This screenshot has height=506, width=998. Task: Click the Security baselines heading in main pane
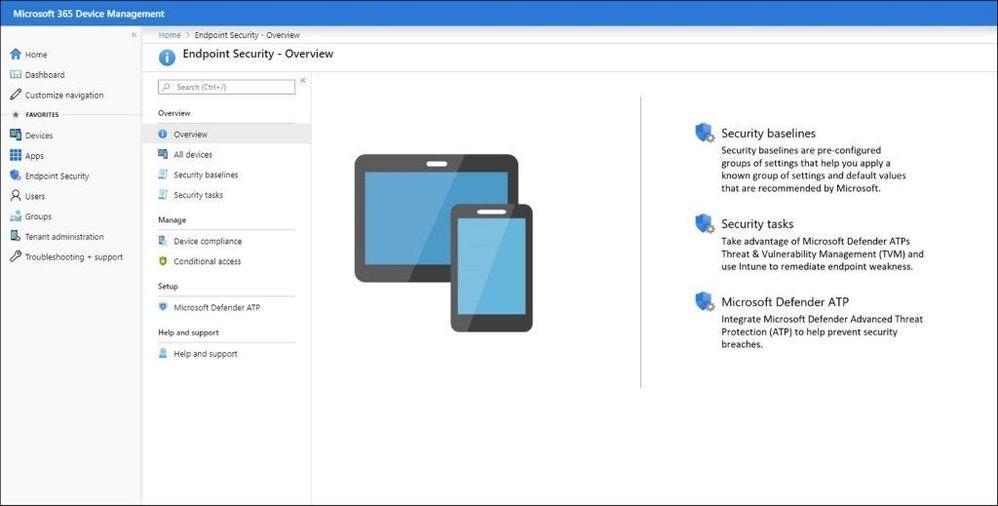(x=768, y=133)
